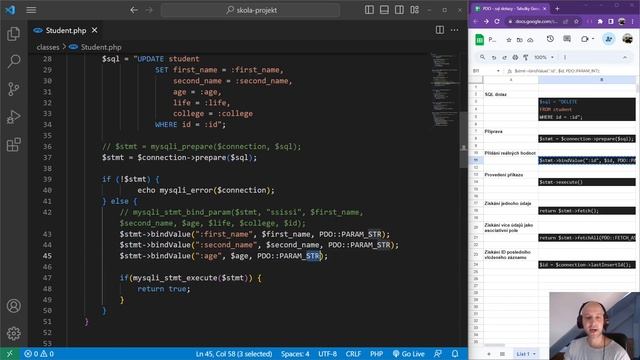Collapse the Sheets menu header arrow
This screenshot has width=640, height=360.
[x=625, y=58]
